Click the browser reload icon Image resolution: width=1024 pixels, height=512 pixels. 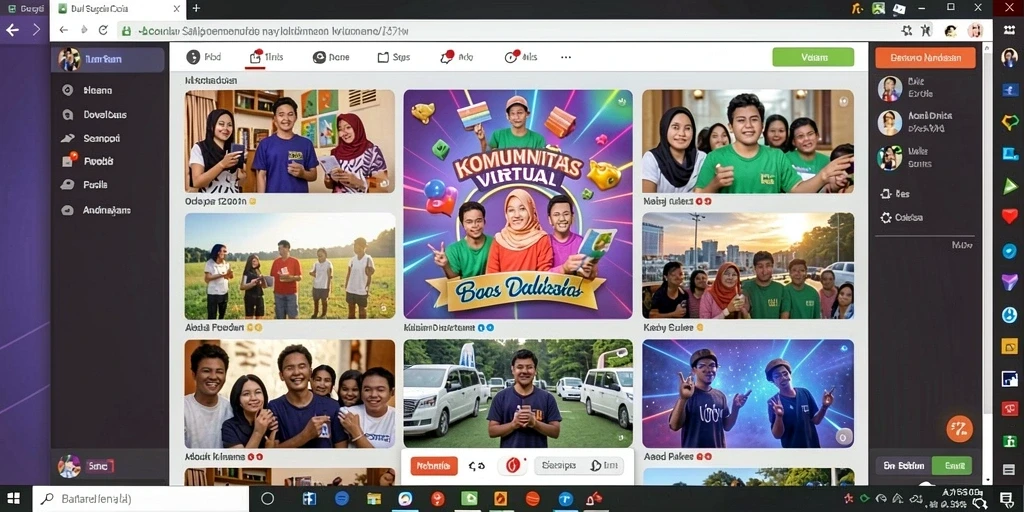pyautogui.click(x=103, y=30)
